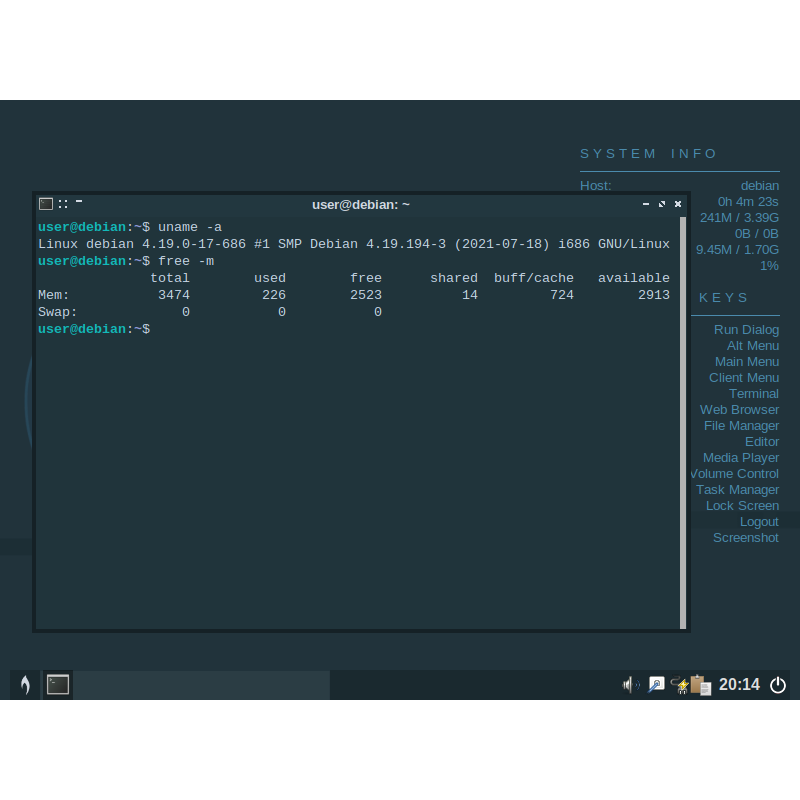Toggle maximize on the terminal window
800x800 pixels.
(661, 203)
